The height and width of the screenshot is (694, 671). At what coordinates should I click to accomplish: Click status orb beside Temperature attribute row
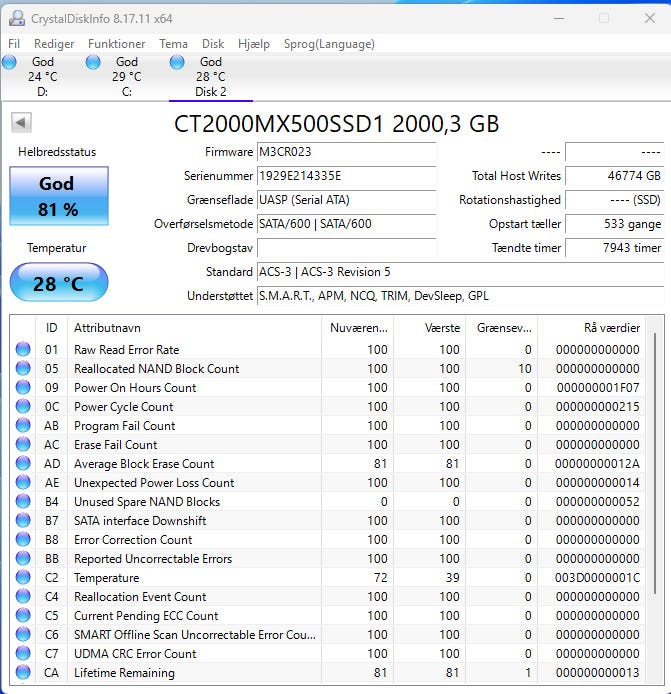(23, 578)
